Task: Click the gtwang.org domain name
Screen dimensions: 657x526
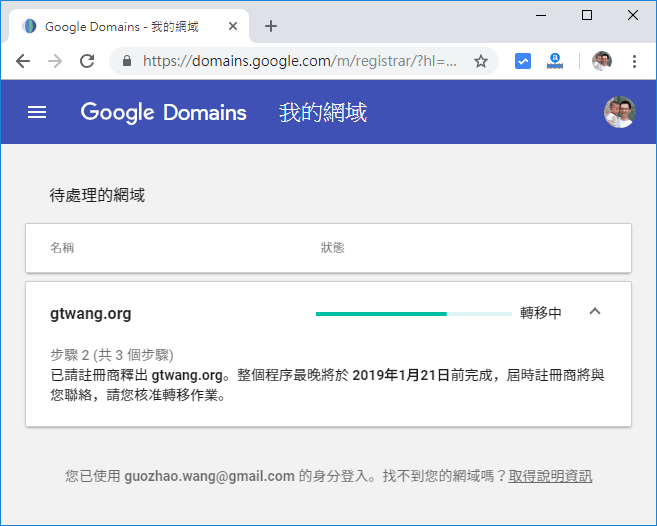Action: (91, 314)
